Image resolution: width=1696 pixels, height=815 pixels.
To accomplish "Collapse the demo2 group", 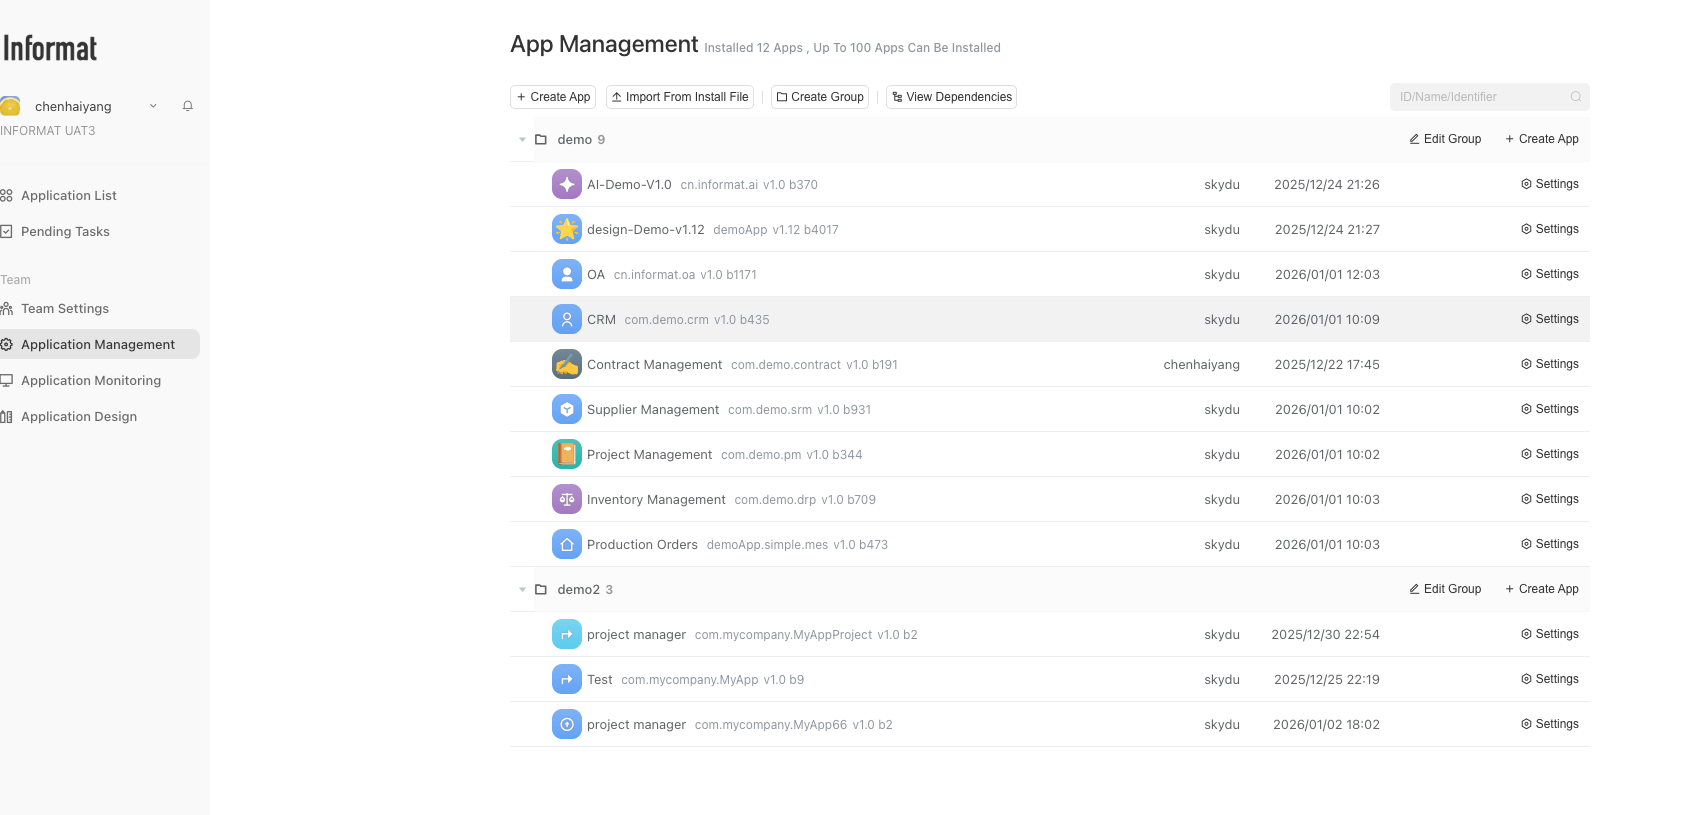I will click(x=522, y=590).
